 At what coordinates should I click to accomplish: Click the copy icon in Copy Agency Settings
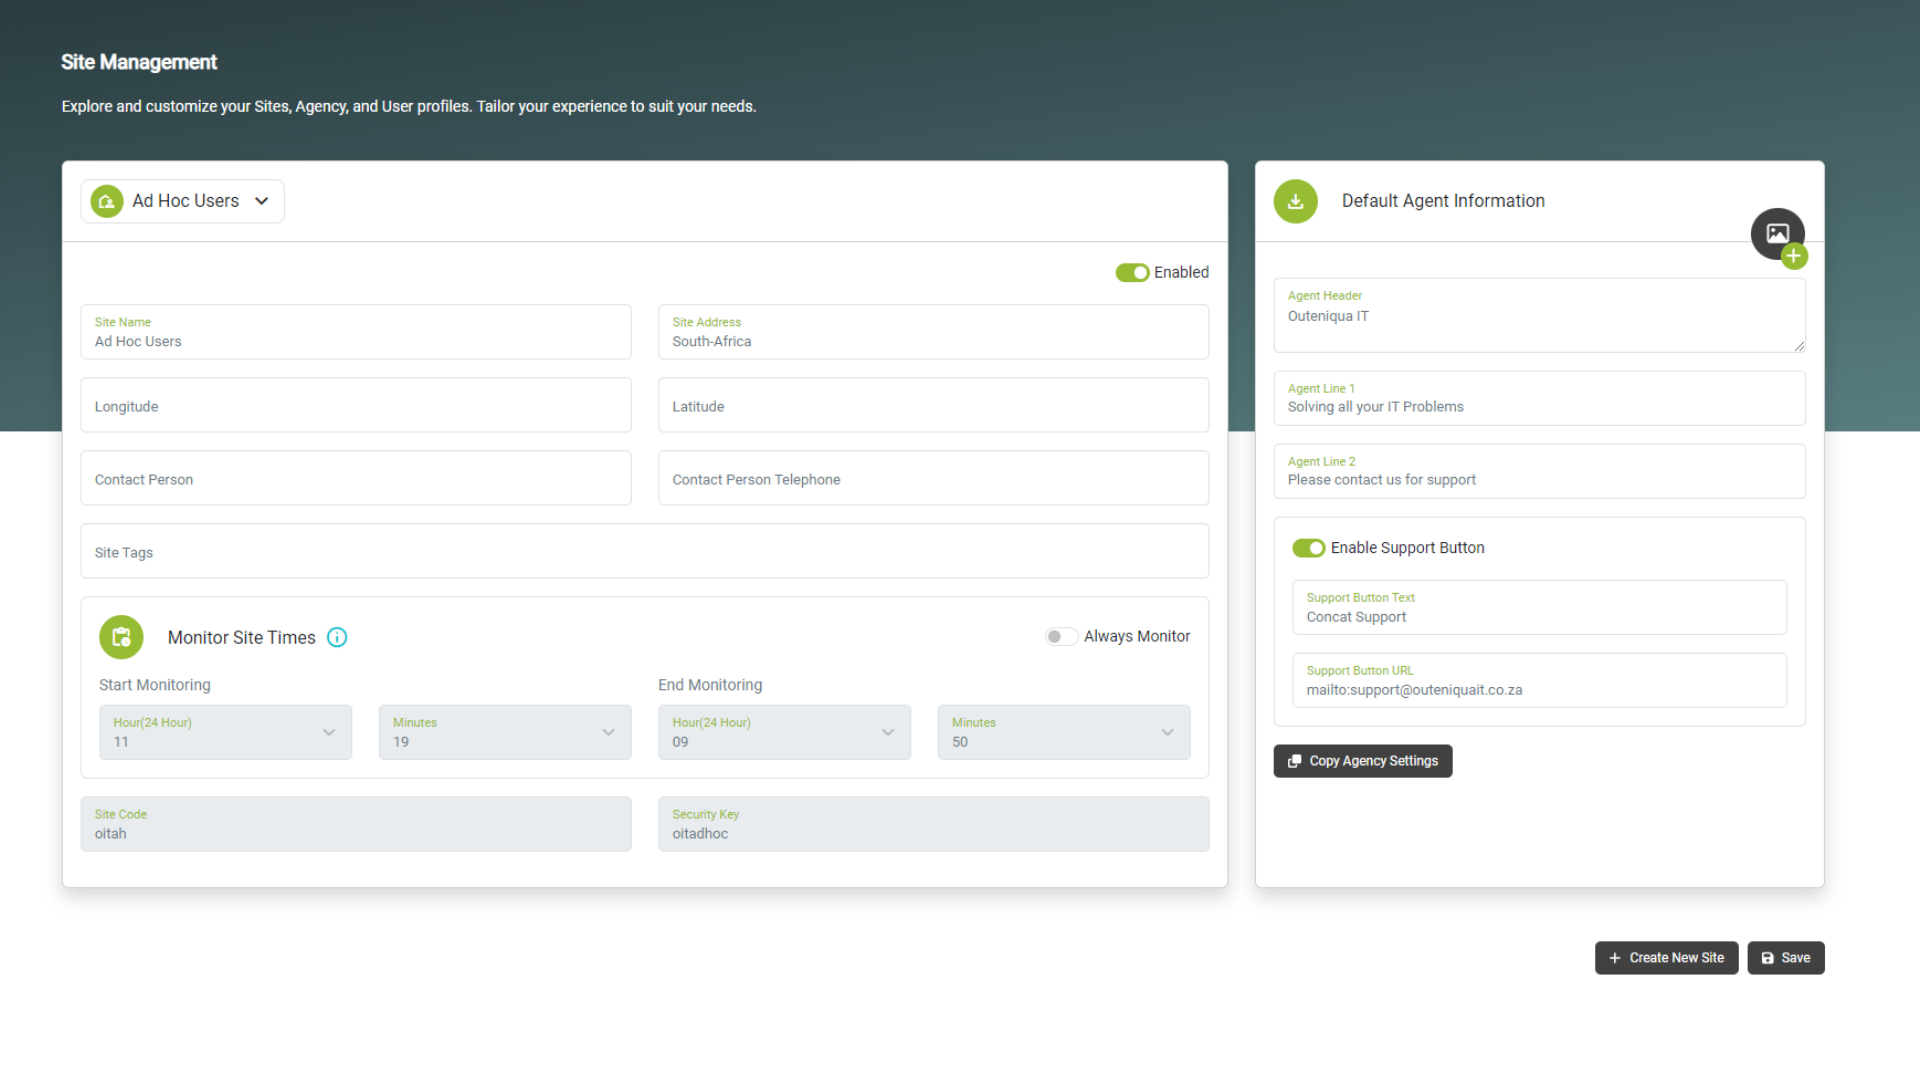1294,760
